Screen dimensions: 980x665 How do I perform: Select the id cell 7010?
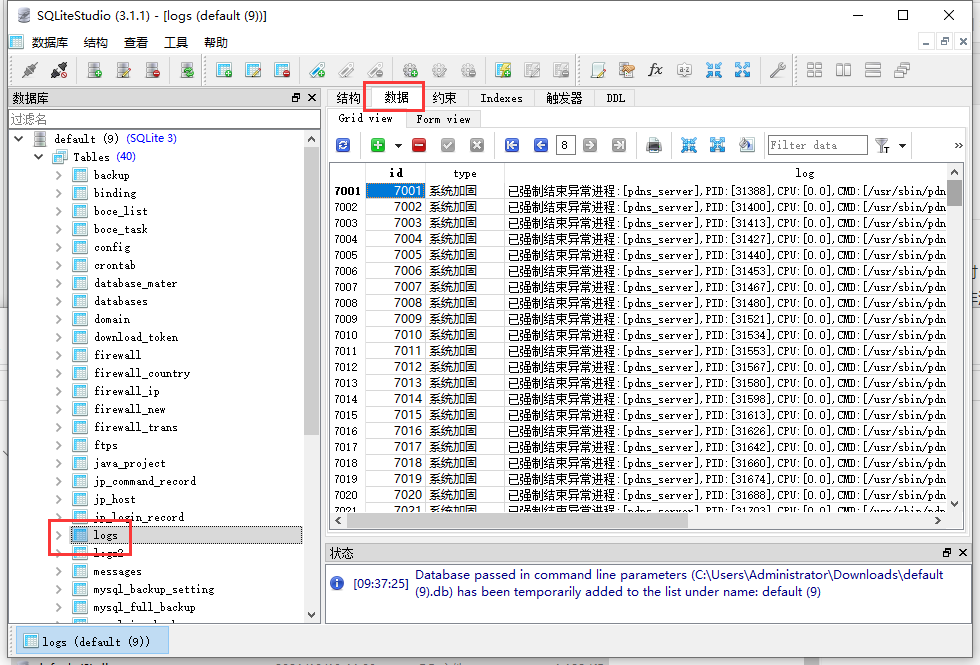point(396,335)
